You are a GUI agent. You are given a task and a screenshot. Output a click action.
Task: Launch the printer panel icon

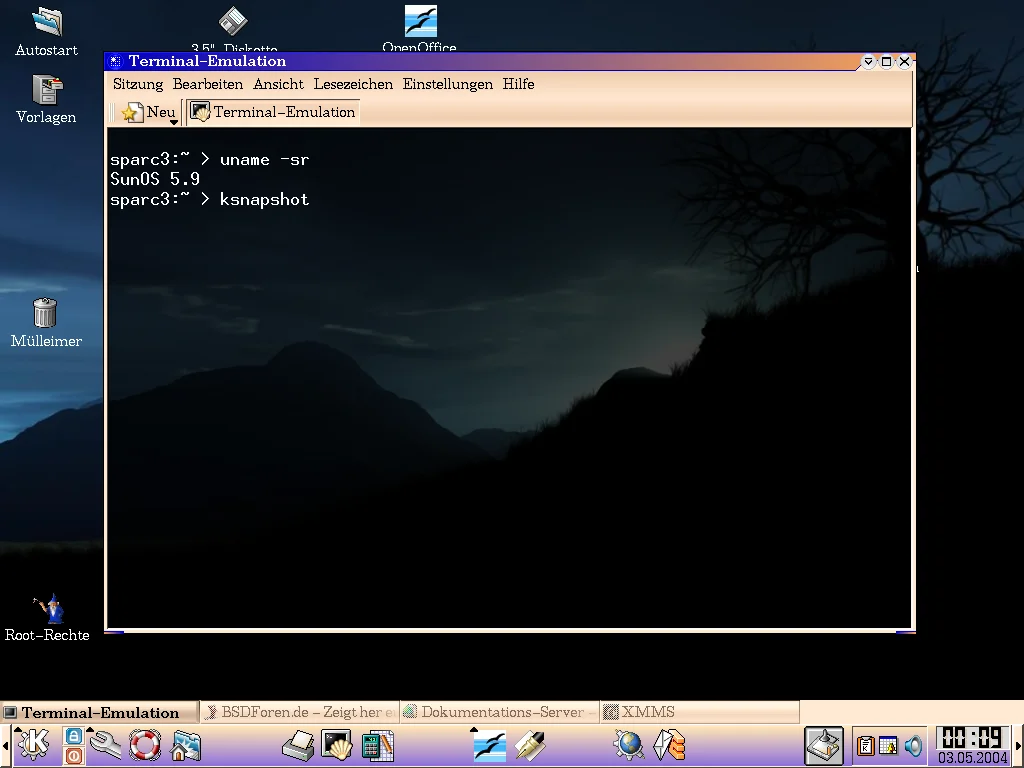coord(298,746)
